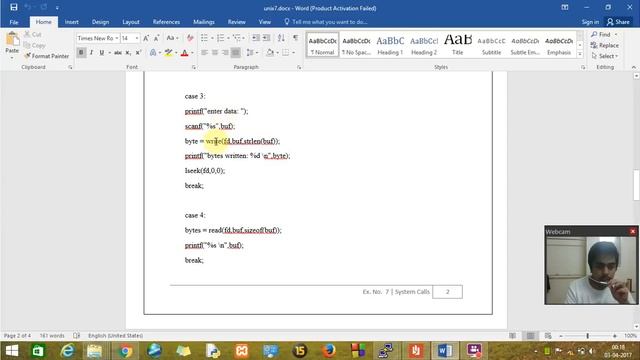Open the font size dropdown
The height and width of the screenshot is (360, 640).
[137, 38]
